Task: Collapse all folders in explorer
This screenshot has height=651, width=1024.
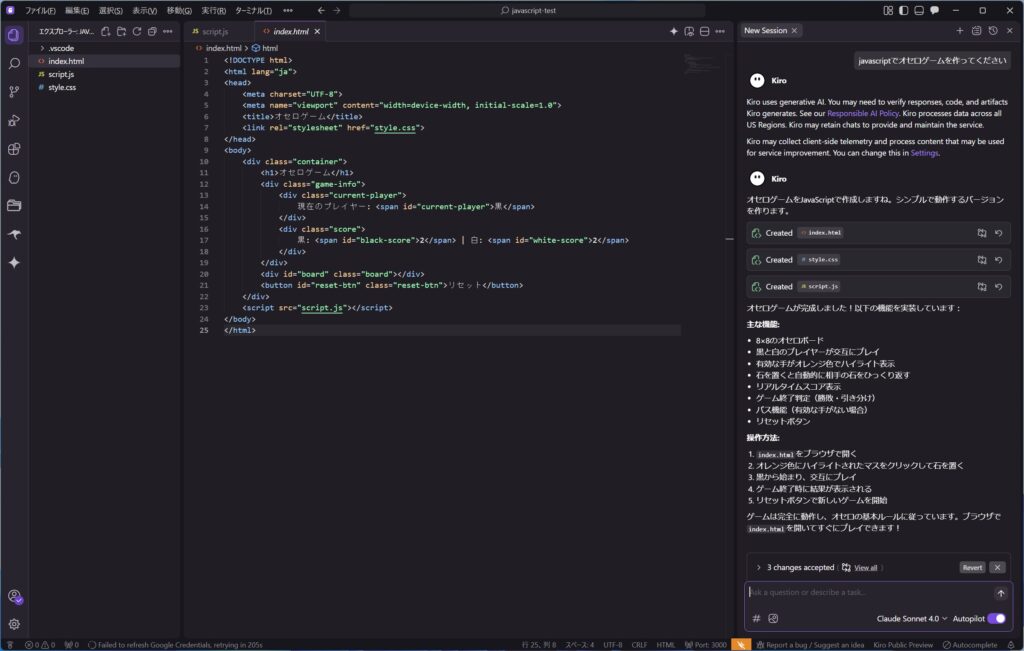Action: point(152,31)
